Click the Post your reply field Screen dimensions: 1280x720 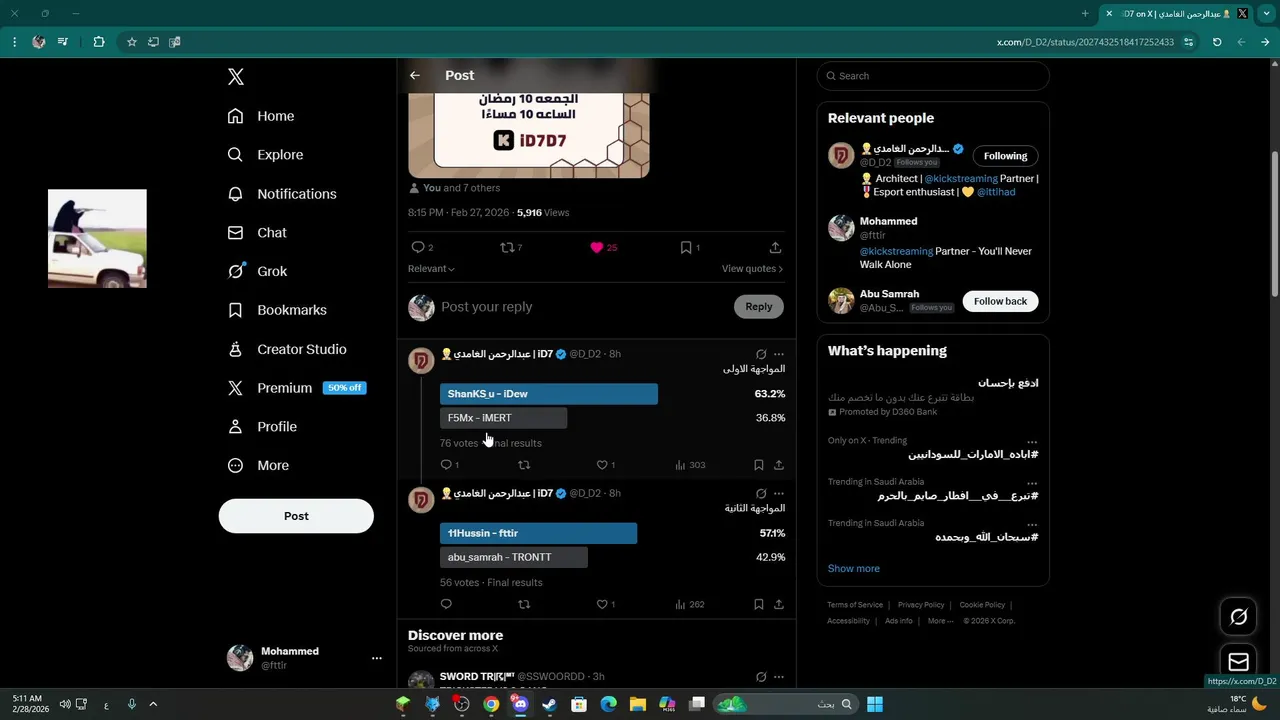pyautogui.click(x=585, y=307)
